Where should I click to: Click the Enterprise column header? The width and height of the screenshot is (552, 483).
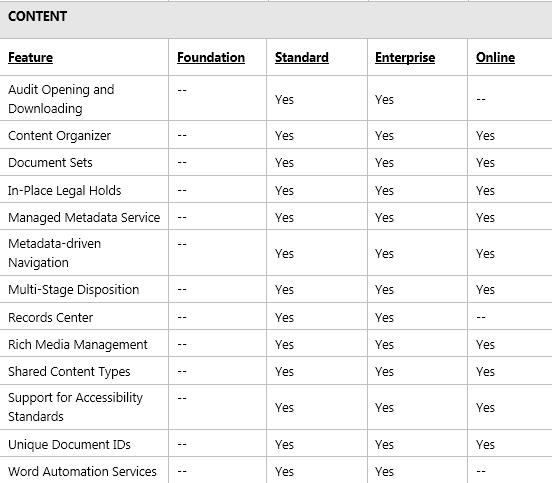click(x=405, y=57)
